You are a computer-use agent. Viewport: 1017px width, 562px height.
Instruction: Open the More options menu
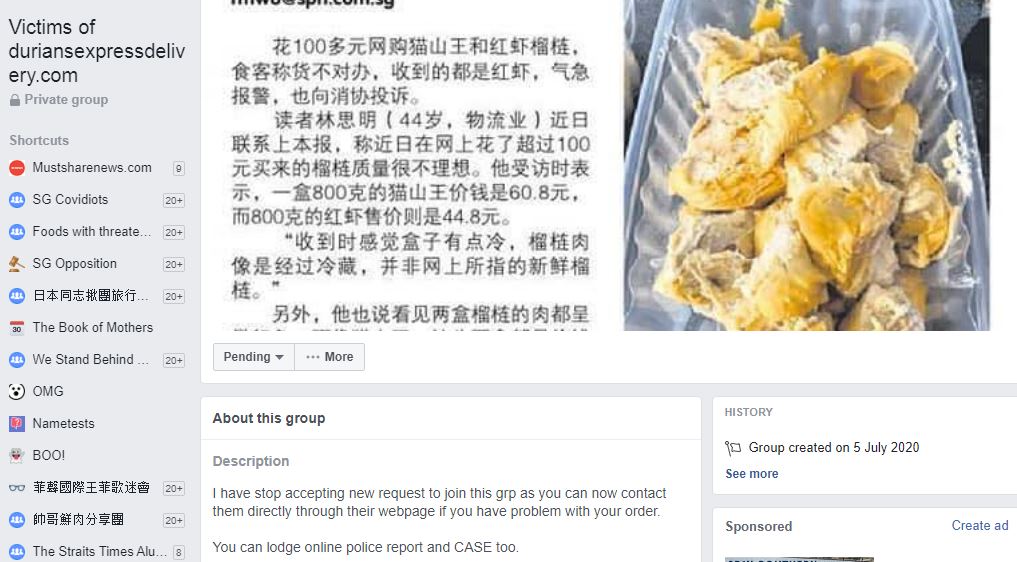[329, 357]
